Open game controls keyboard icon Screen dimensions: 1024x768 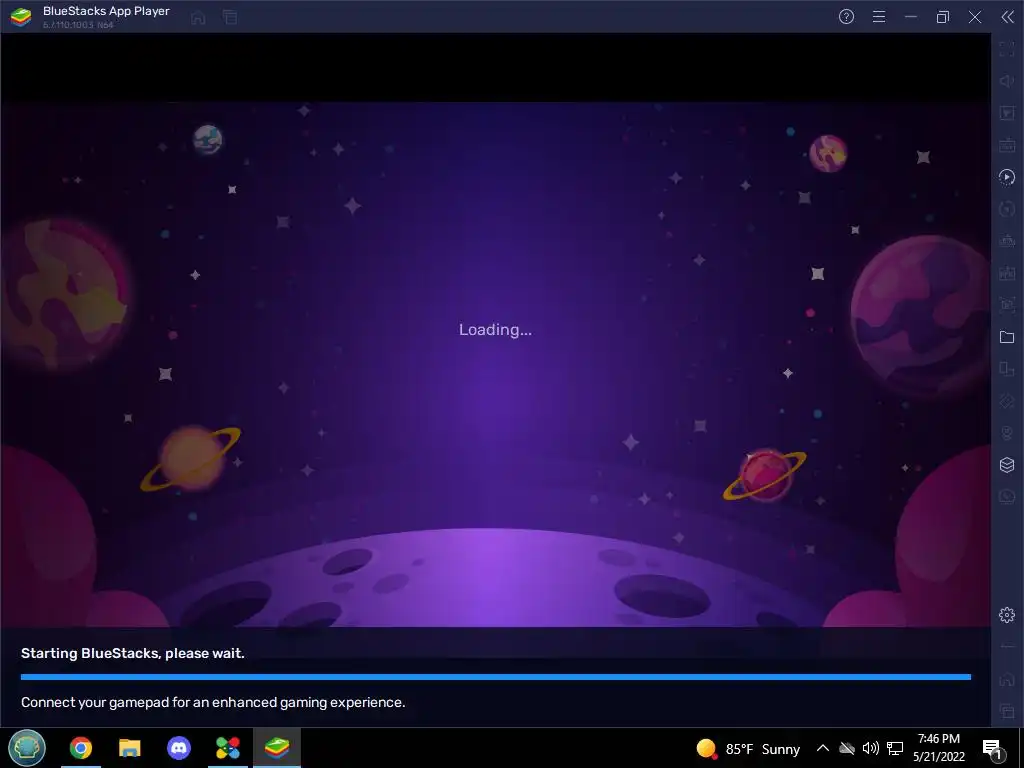click(x=1007, y=145)
